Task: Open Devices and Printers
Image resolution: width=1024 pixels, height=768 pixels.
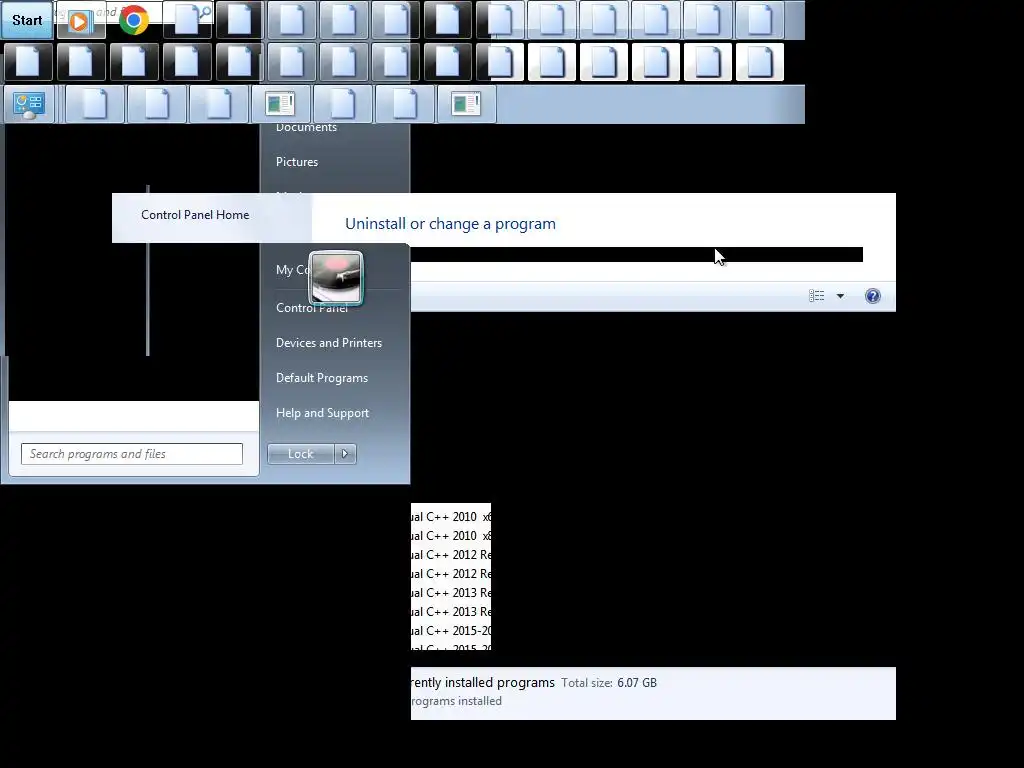Action: [328, 343]
